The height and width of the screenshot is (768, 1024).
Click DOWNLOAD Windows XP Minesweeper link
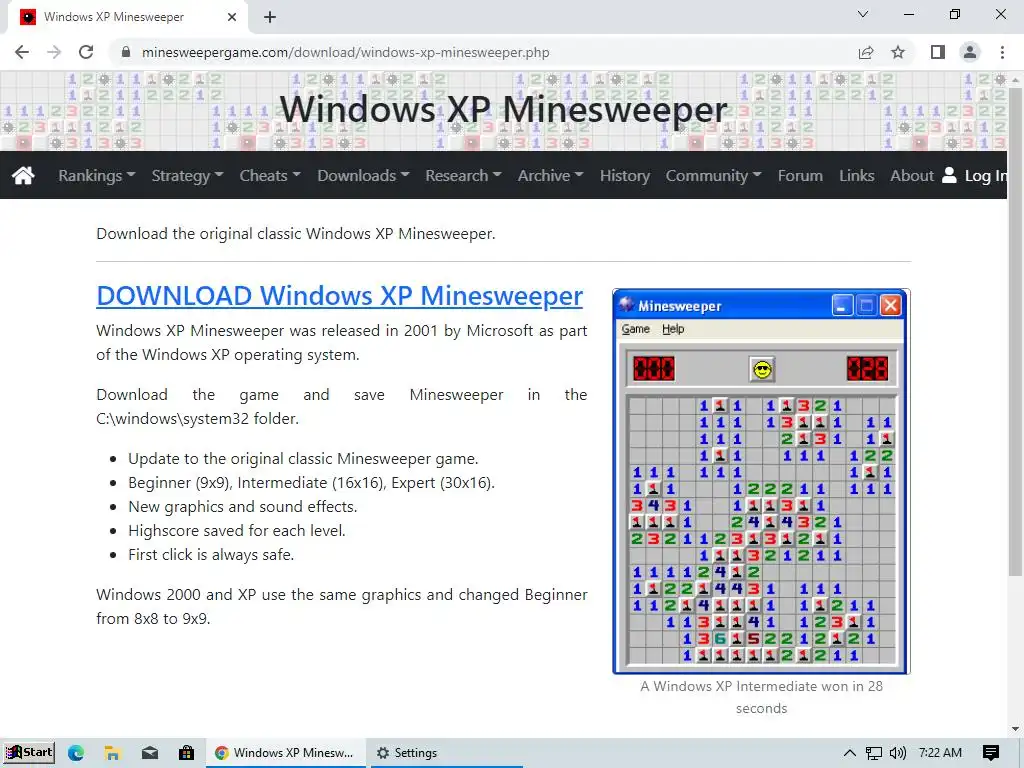click(x=340, y=295)
